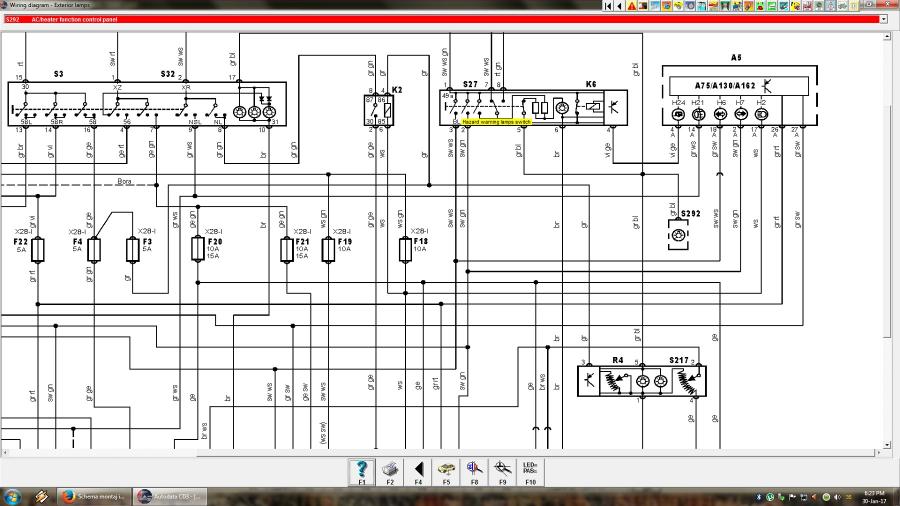
Task: Jump to first page using top toolbar arrow
Action: (609, 6)
